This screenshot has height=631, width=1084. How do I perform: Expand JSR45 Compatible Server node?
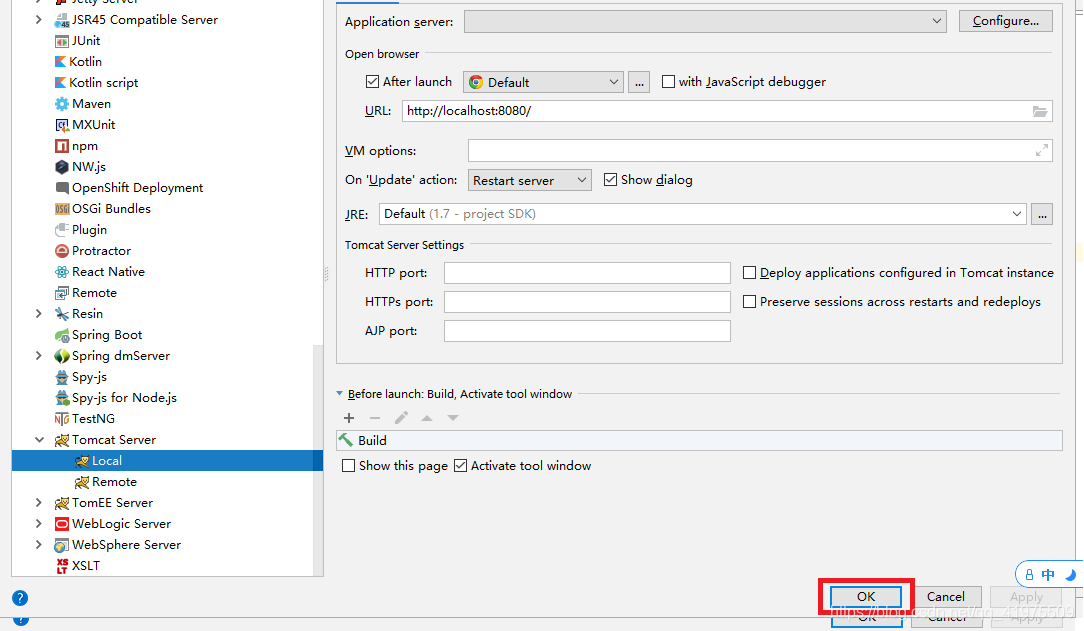[39, 20]
